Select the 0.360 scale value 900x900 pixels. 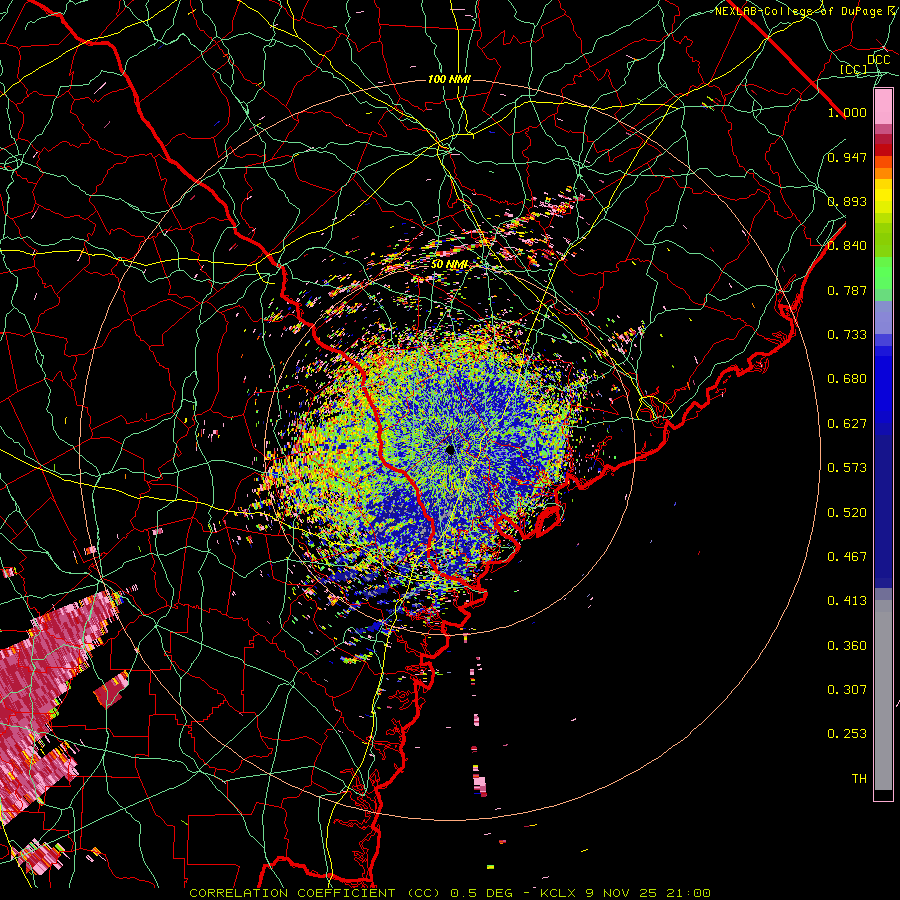click(x=847, y=646)
